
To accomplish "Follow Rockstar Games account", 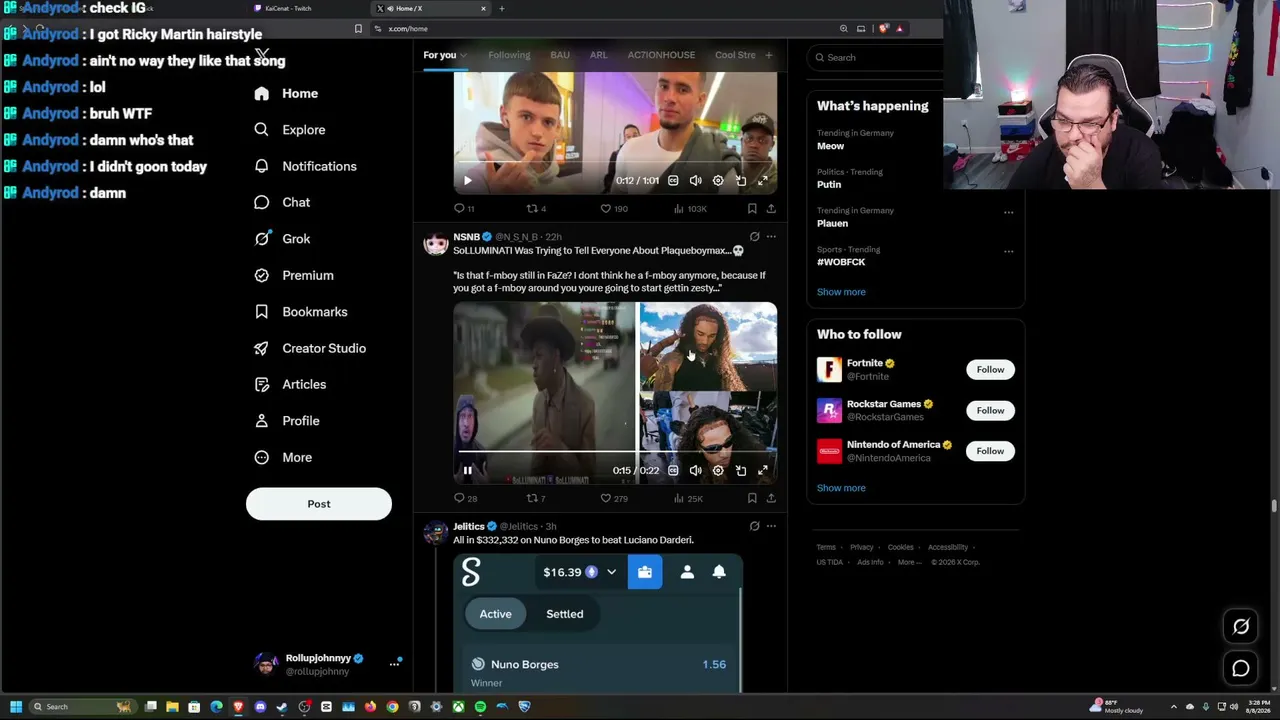I will [990, 410].
